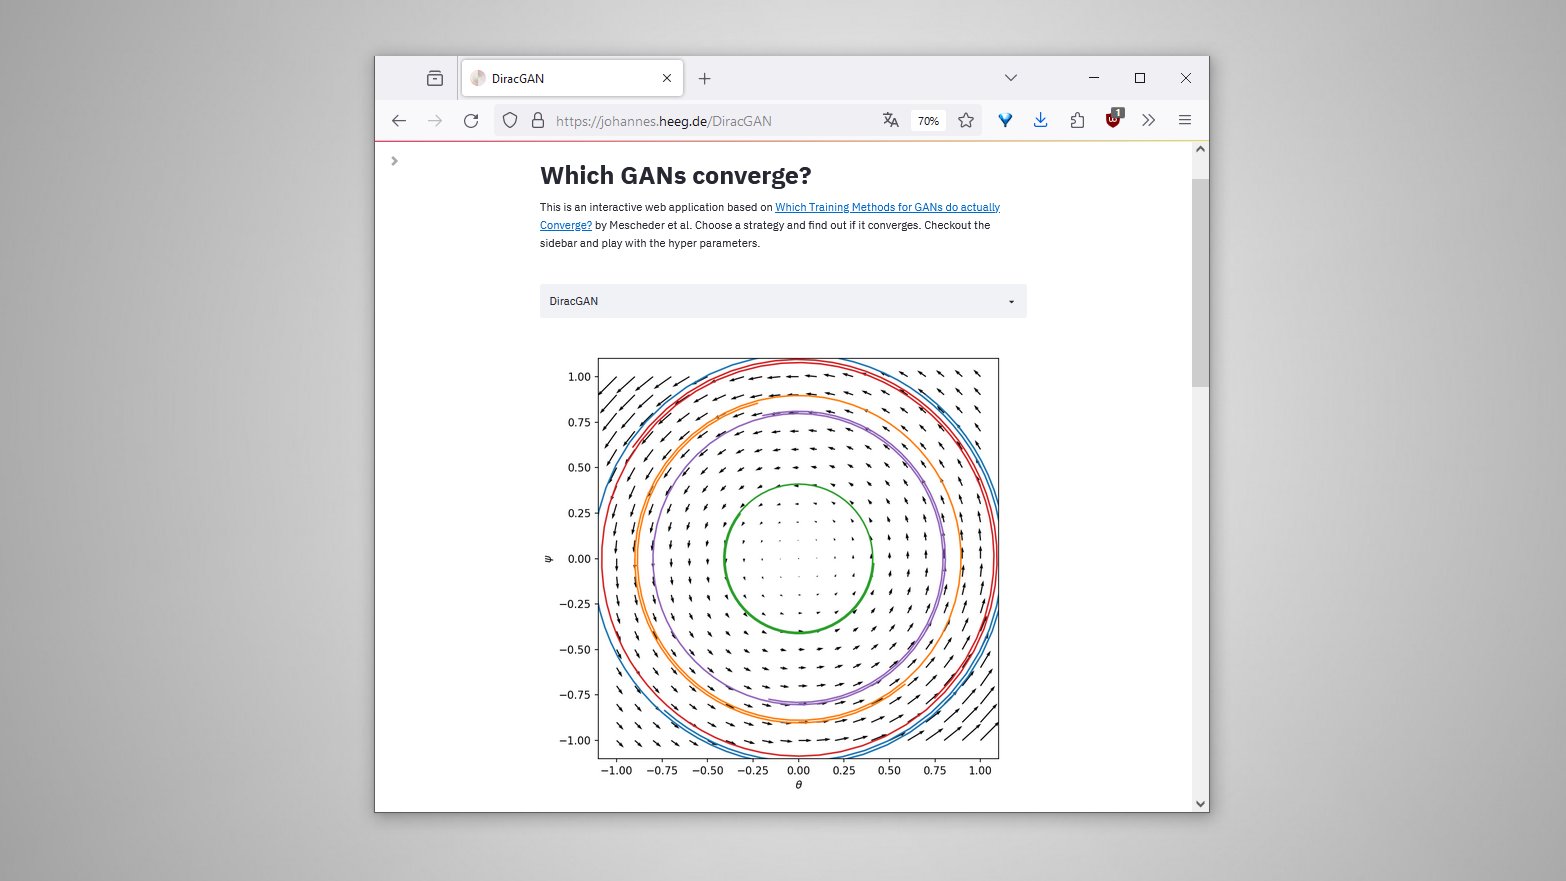Click the 70% zoom level indicator
The width and height of the screenshot is (1566, 881).
pyautogui.click(x=929, y=121)
